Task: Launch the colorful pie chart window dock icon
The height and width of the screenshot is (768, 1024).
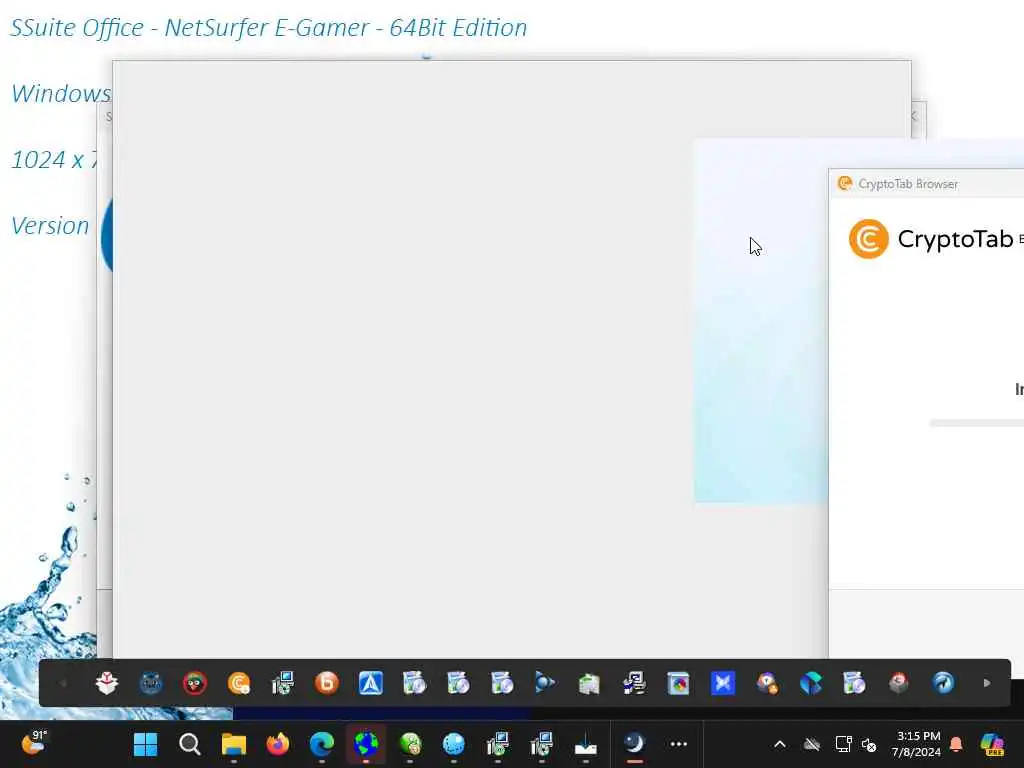Action: (x=679, y=683)
